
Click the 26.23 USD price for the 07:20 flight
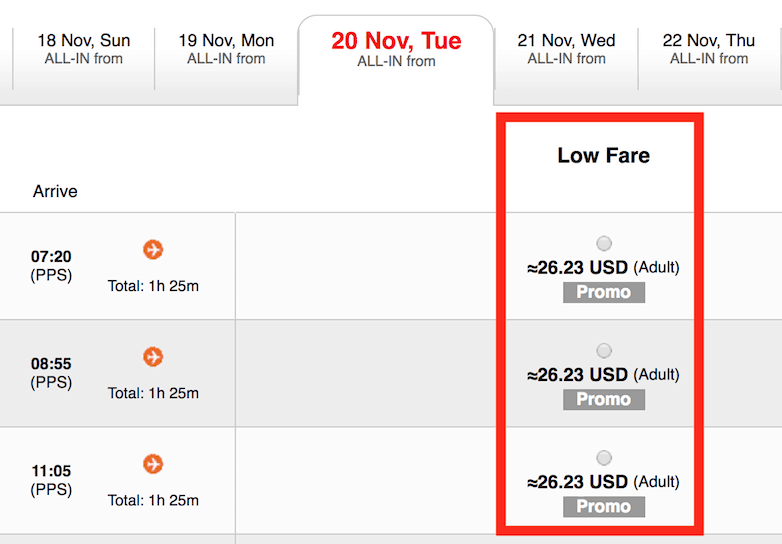point(578,267)
